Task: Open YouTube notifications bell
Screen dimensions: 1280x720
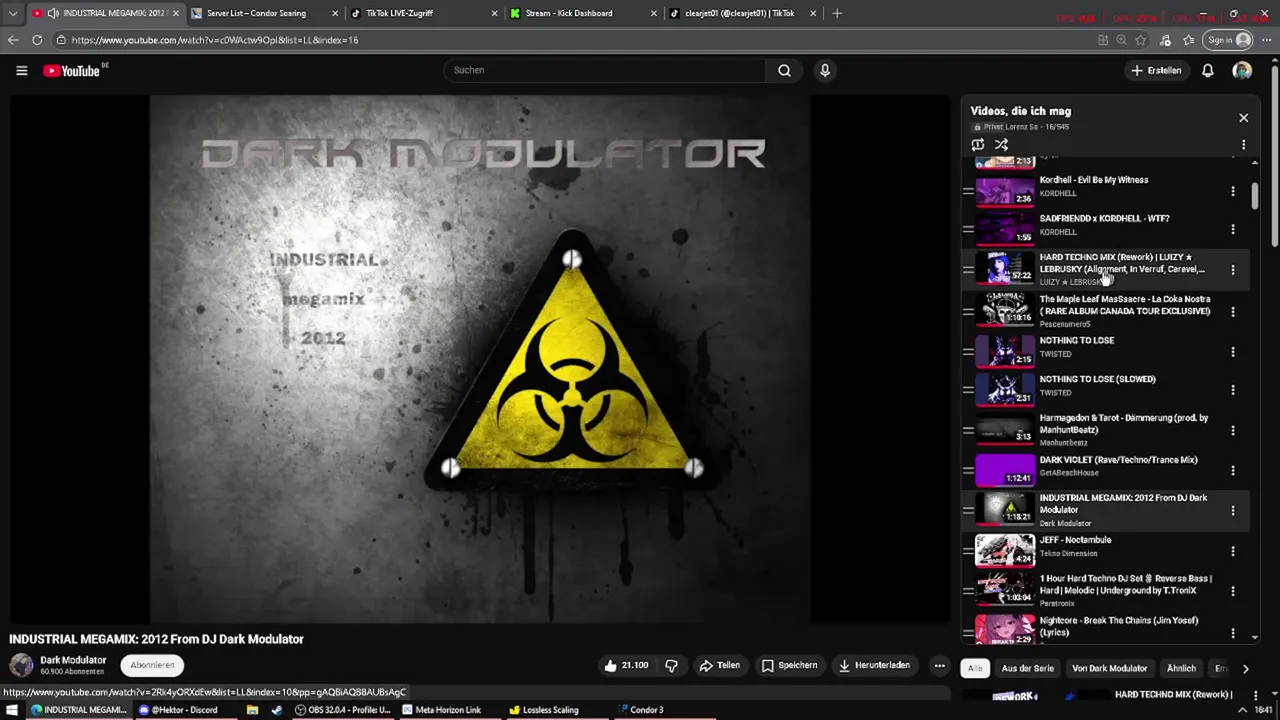Action: tap(1207, 70)
